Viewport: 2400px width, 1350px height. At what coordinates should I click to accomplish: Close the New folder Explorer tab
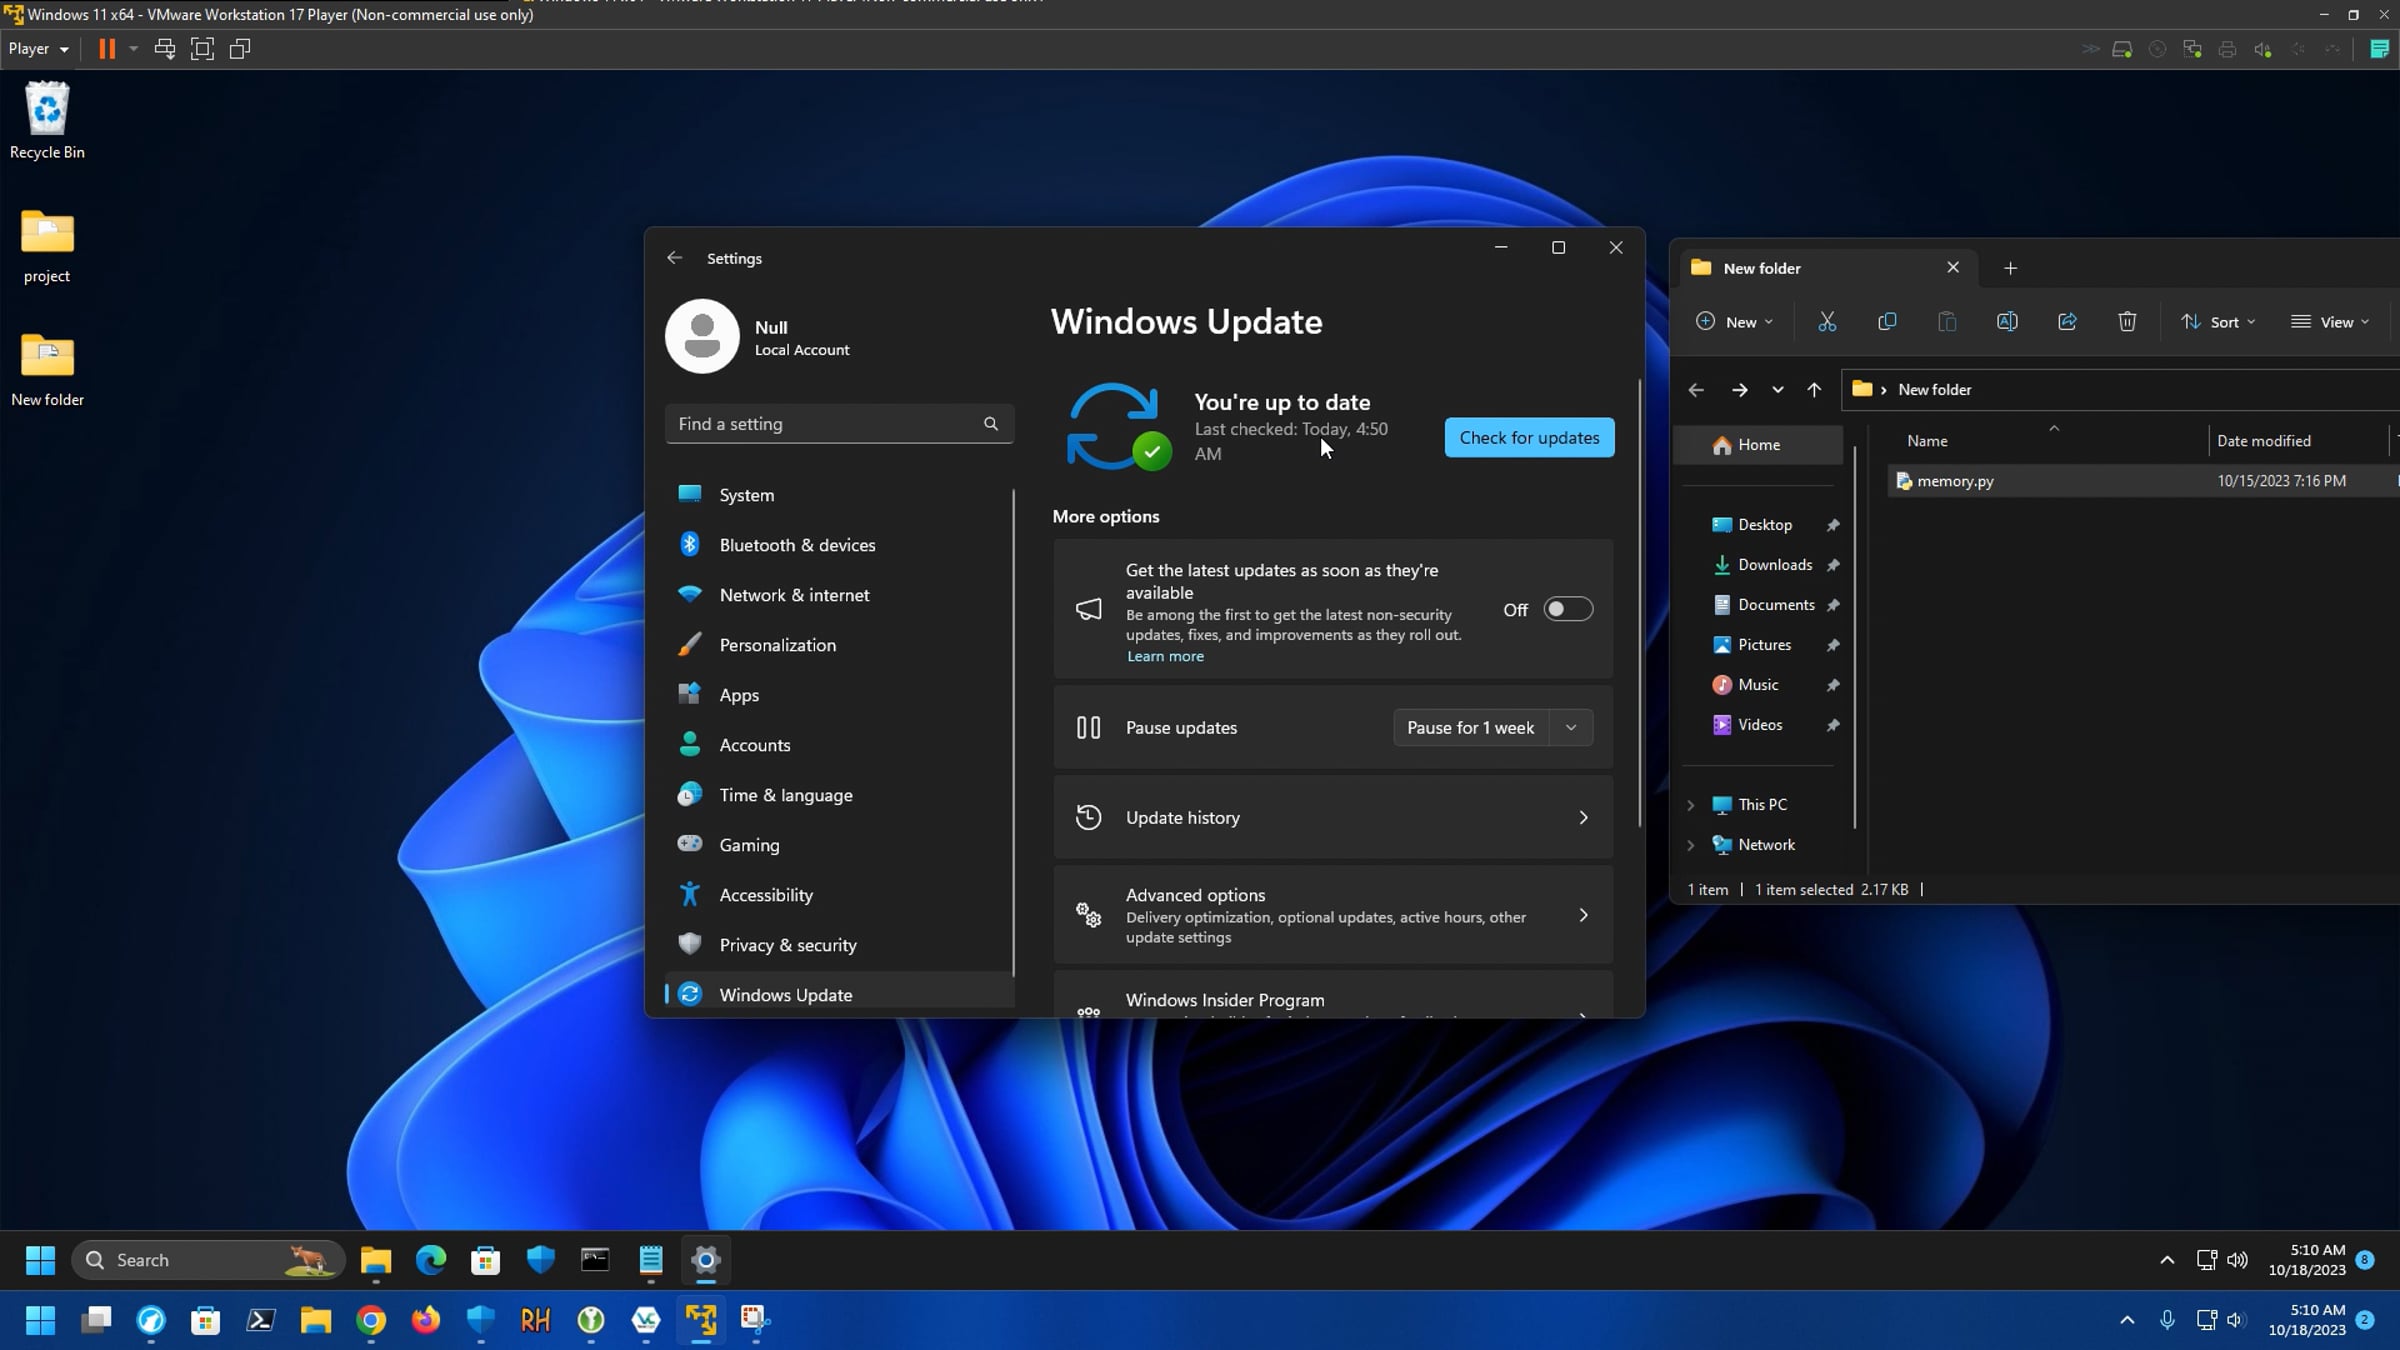pos(1953,267)
